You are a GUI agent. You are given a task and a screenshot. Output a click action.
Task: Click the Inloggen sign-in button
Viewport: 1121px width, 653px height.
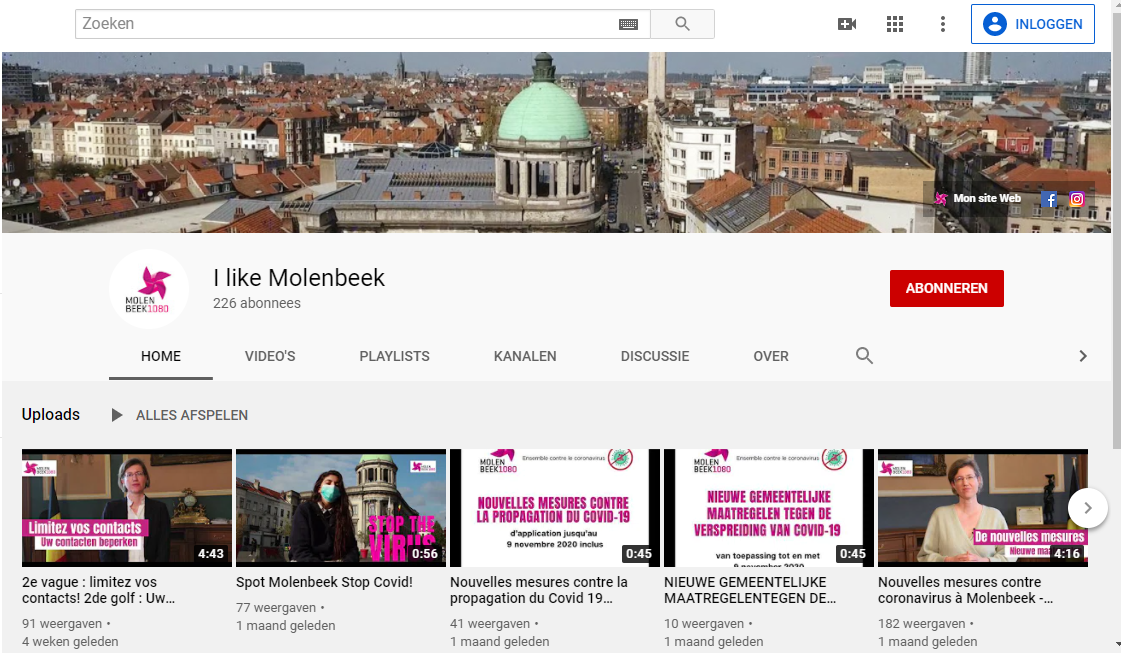[1032, 24]
